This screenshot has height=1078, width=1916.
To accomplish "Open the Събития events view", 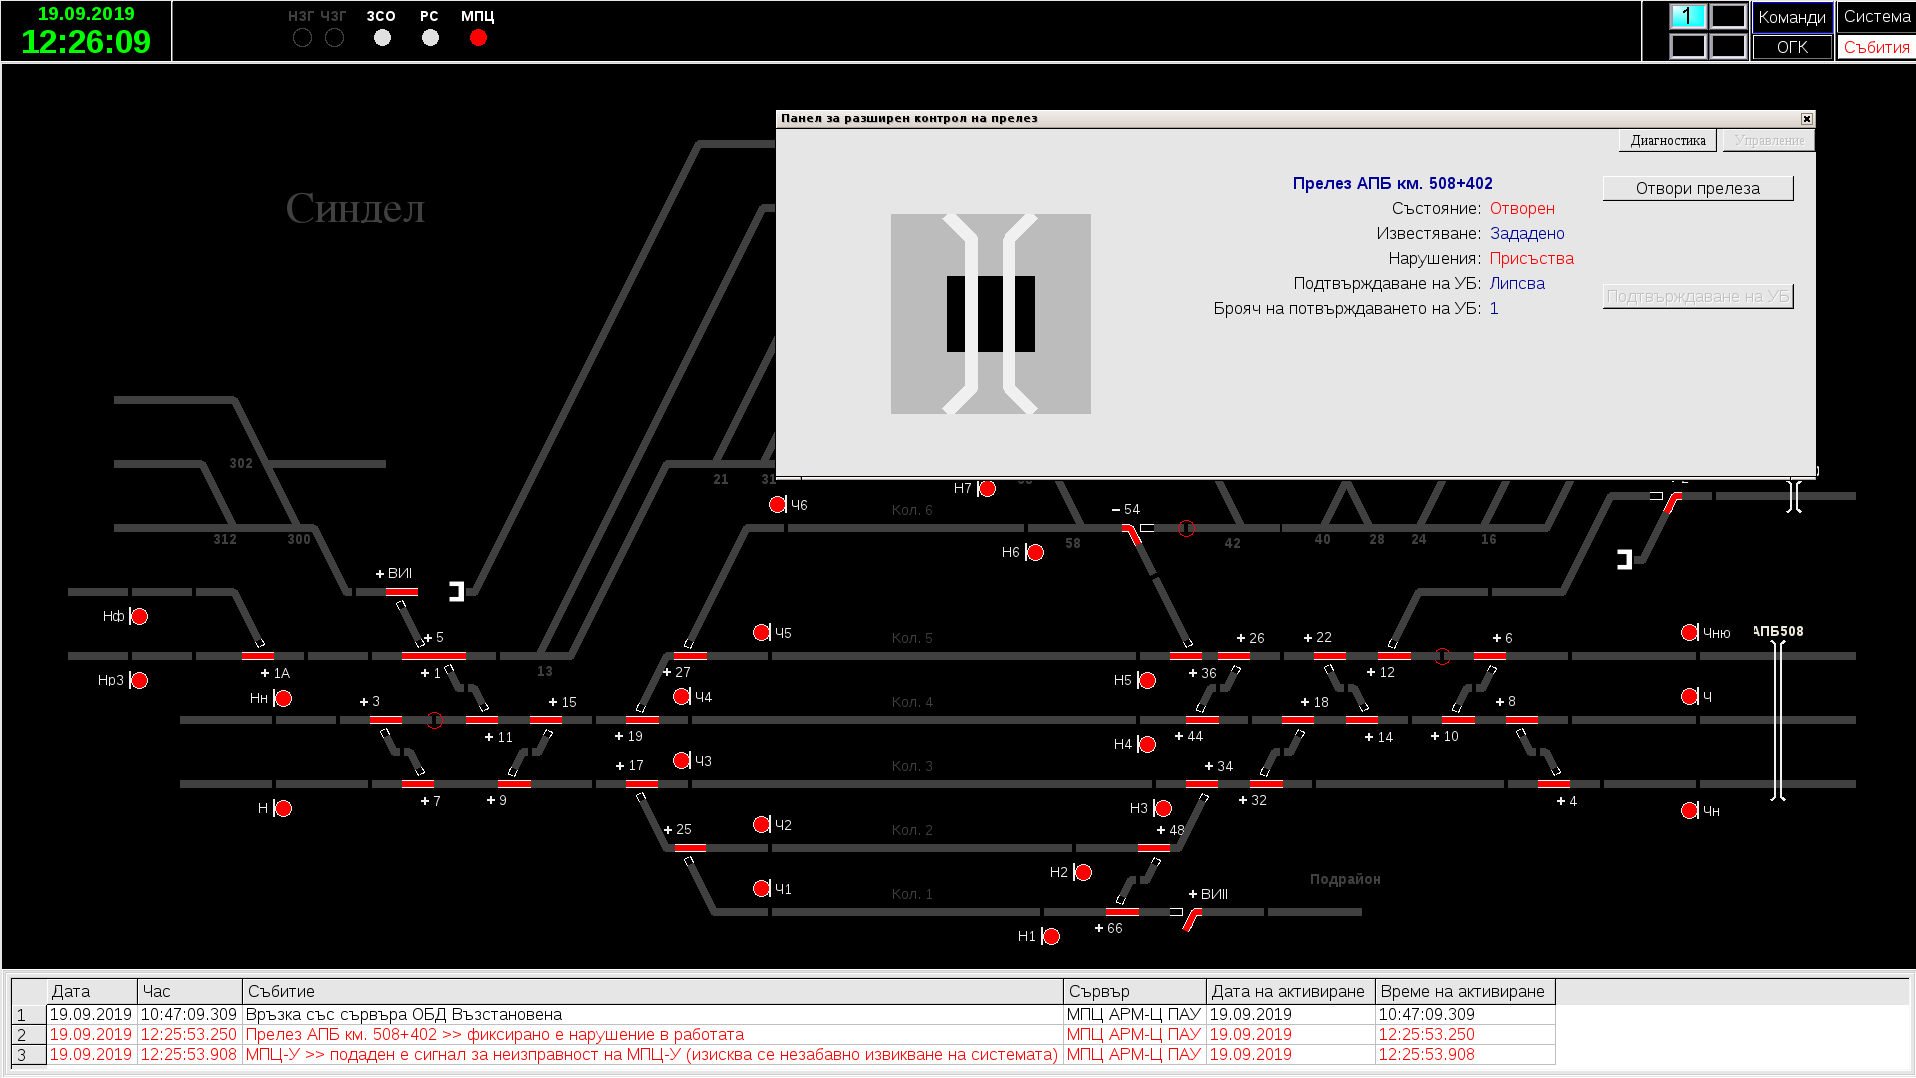I will point(1876,47).
